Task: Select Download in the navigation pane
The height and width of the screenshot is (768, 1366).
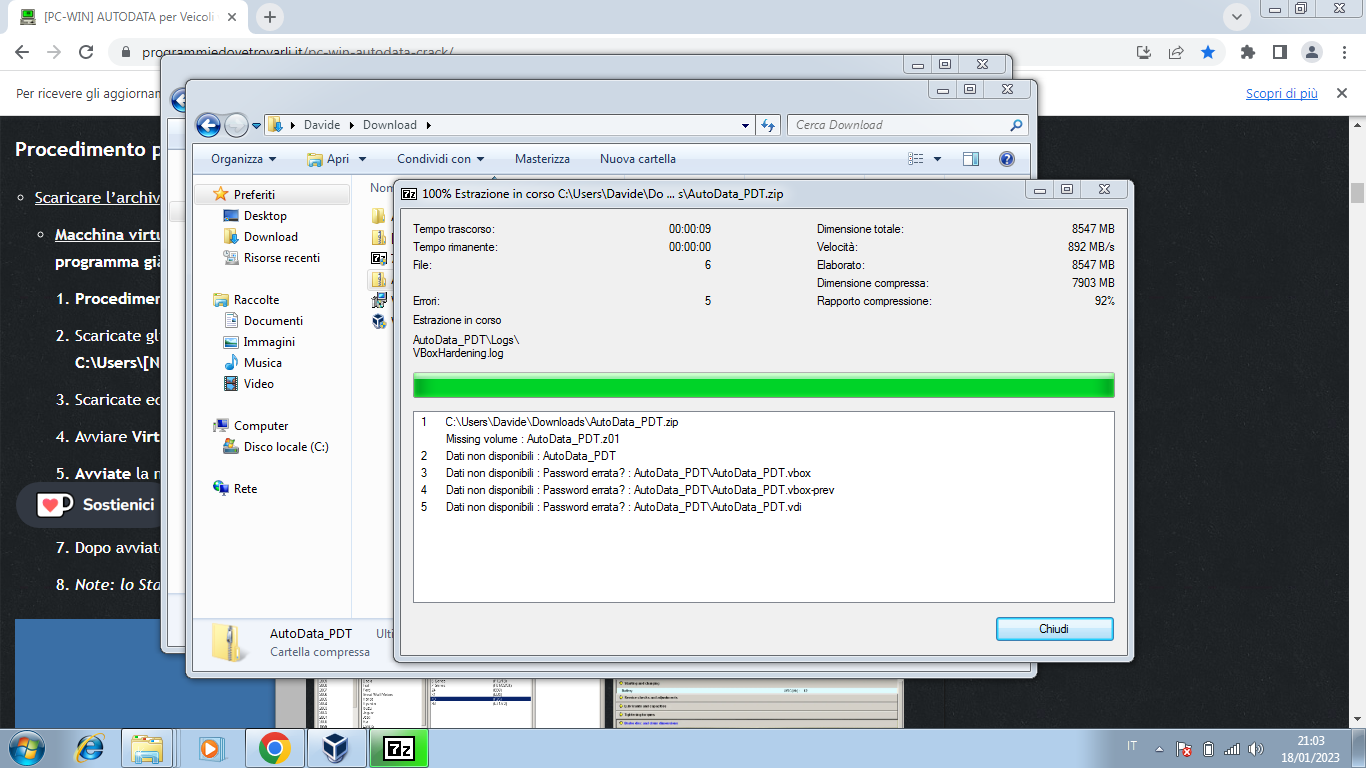Action: tap(271, 237)
